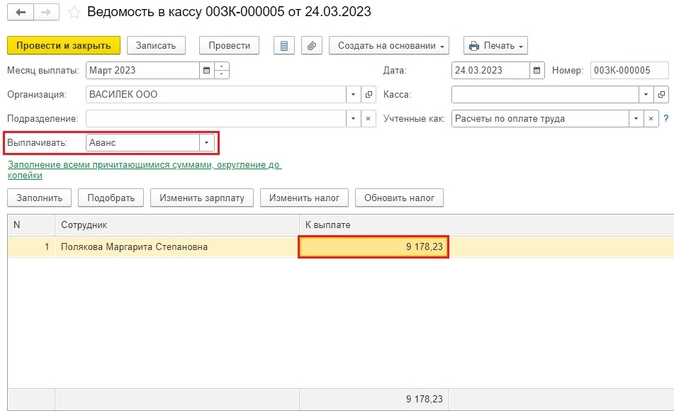674x415 pixels.
Task: Go back with the left arrow button
Action: [21, 12]
